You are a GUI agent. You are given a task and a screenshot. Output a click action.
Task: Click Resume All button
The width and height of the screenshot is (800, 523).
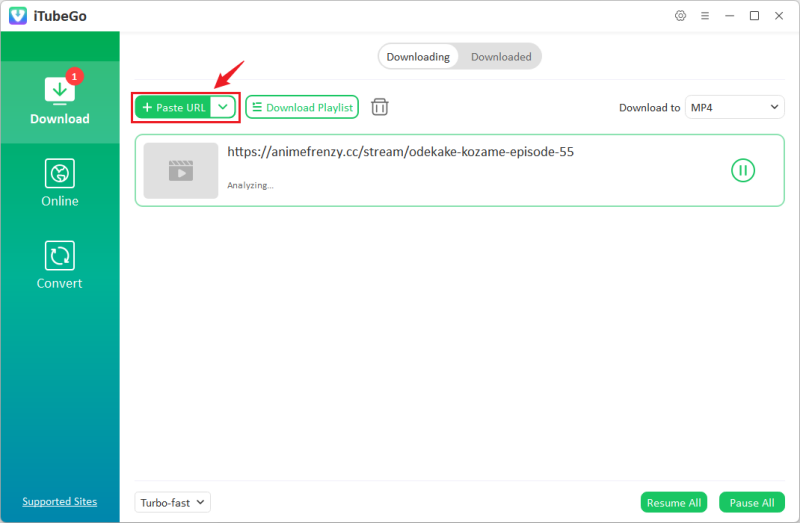tap(673, 503)
